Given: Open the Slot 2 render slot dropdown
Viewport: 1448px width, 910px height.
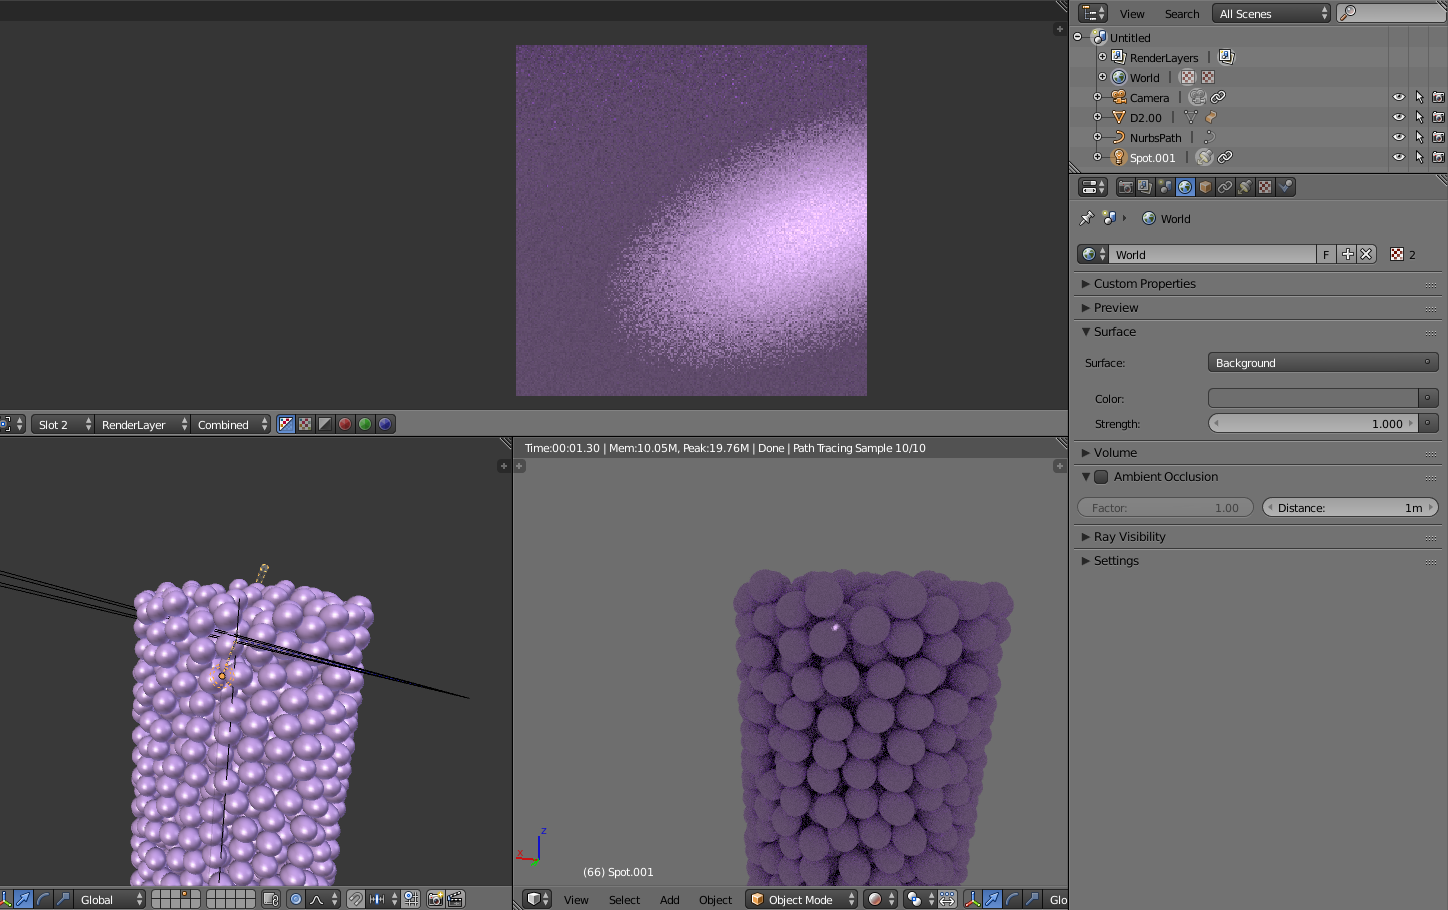Looking at the screenshot, I should [62, 424].
